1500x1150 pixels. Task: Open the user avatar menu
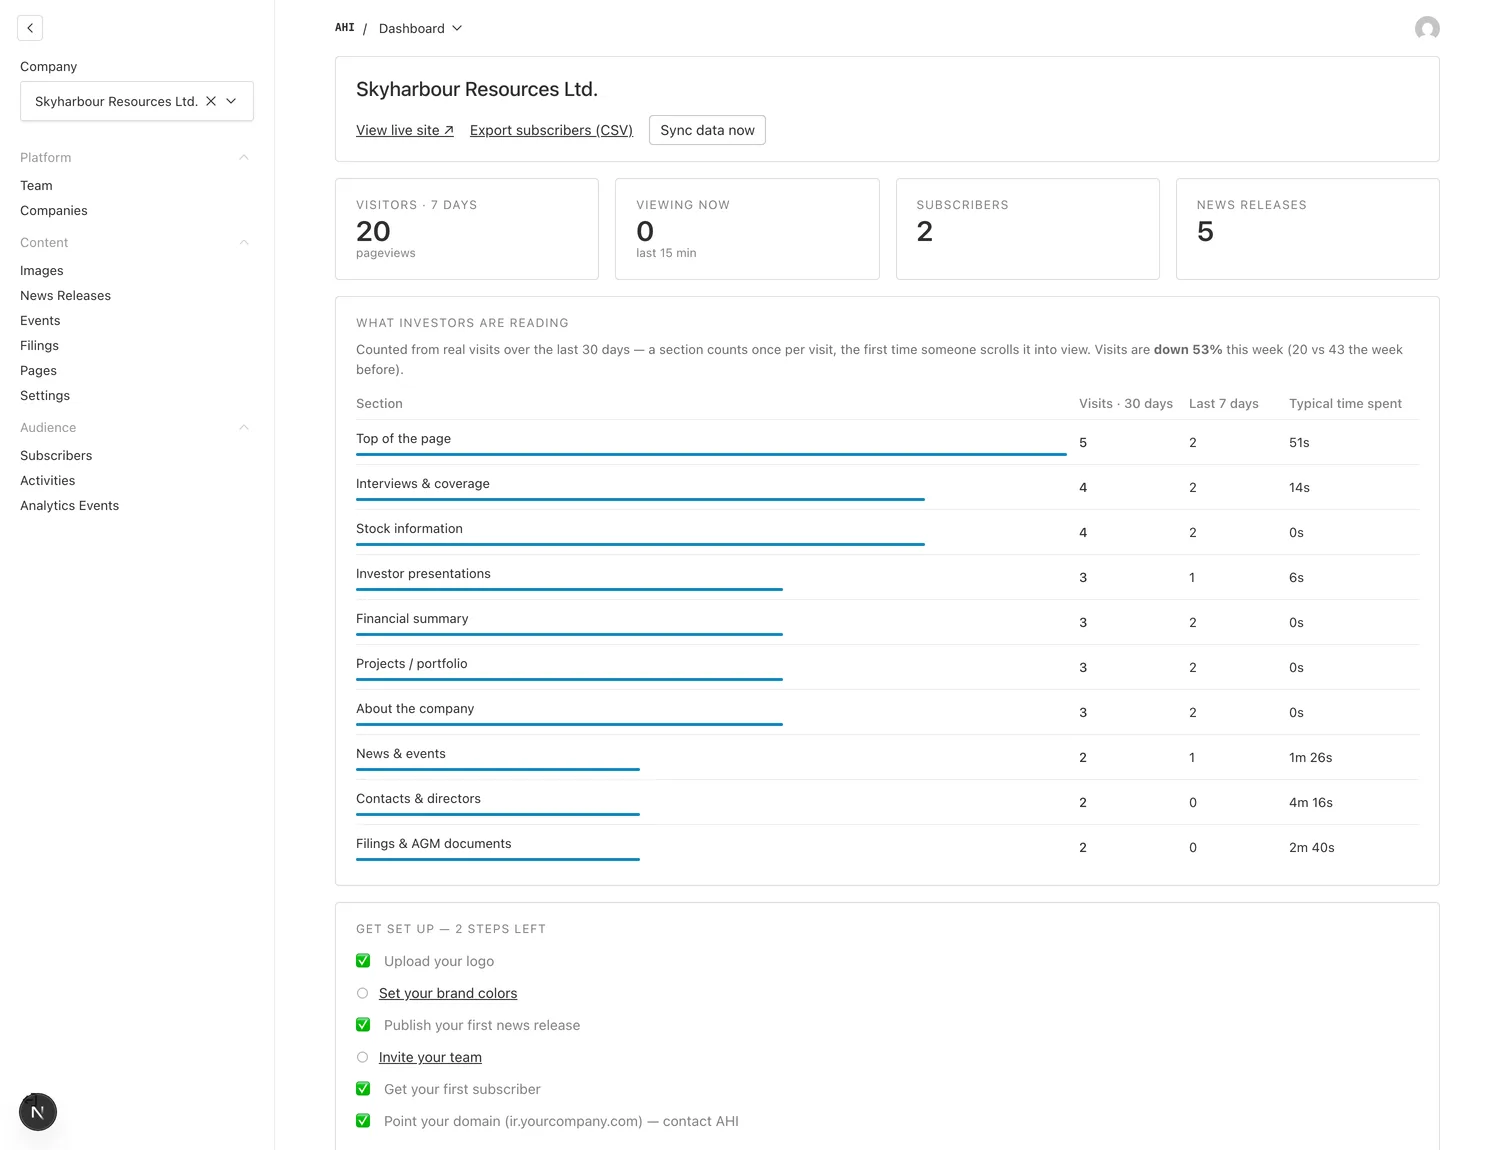(1427, 28)
